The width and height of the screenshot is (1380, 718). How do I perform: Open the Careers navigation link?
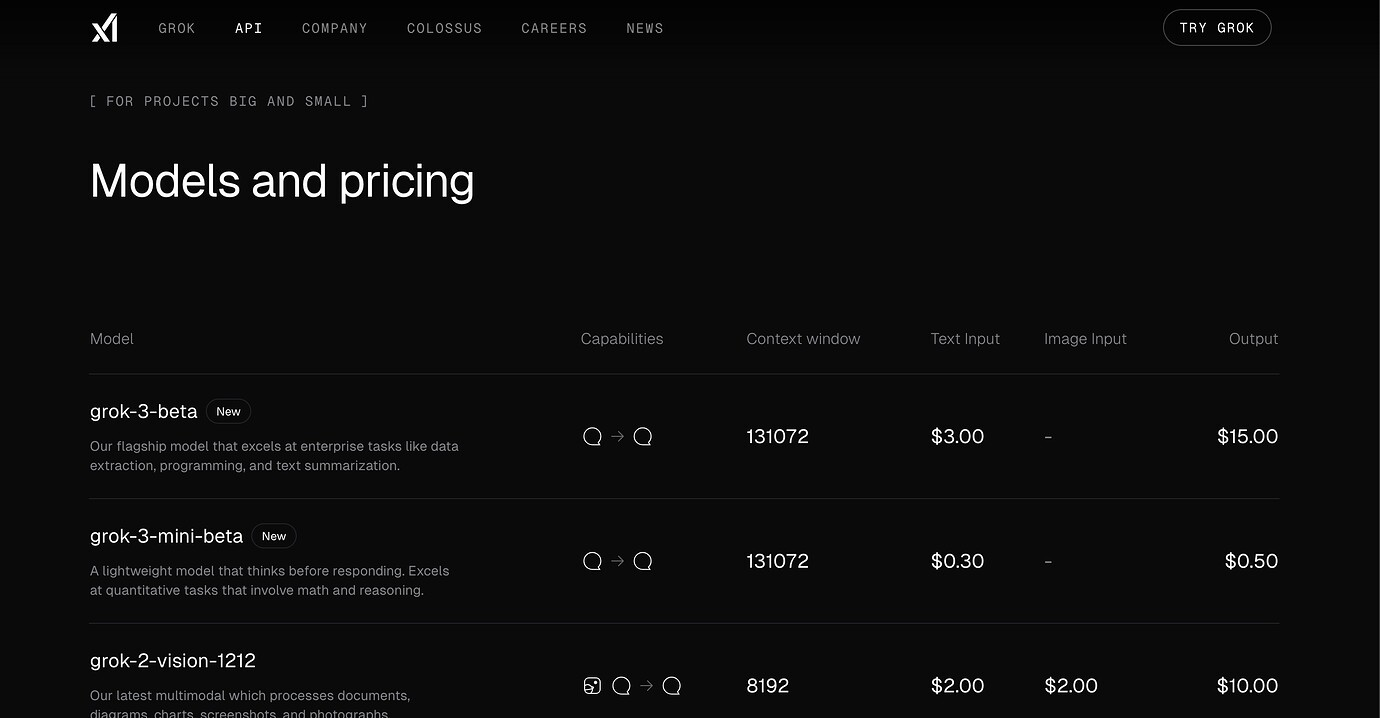(x=554, y=28)
